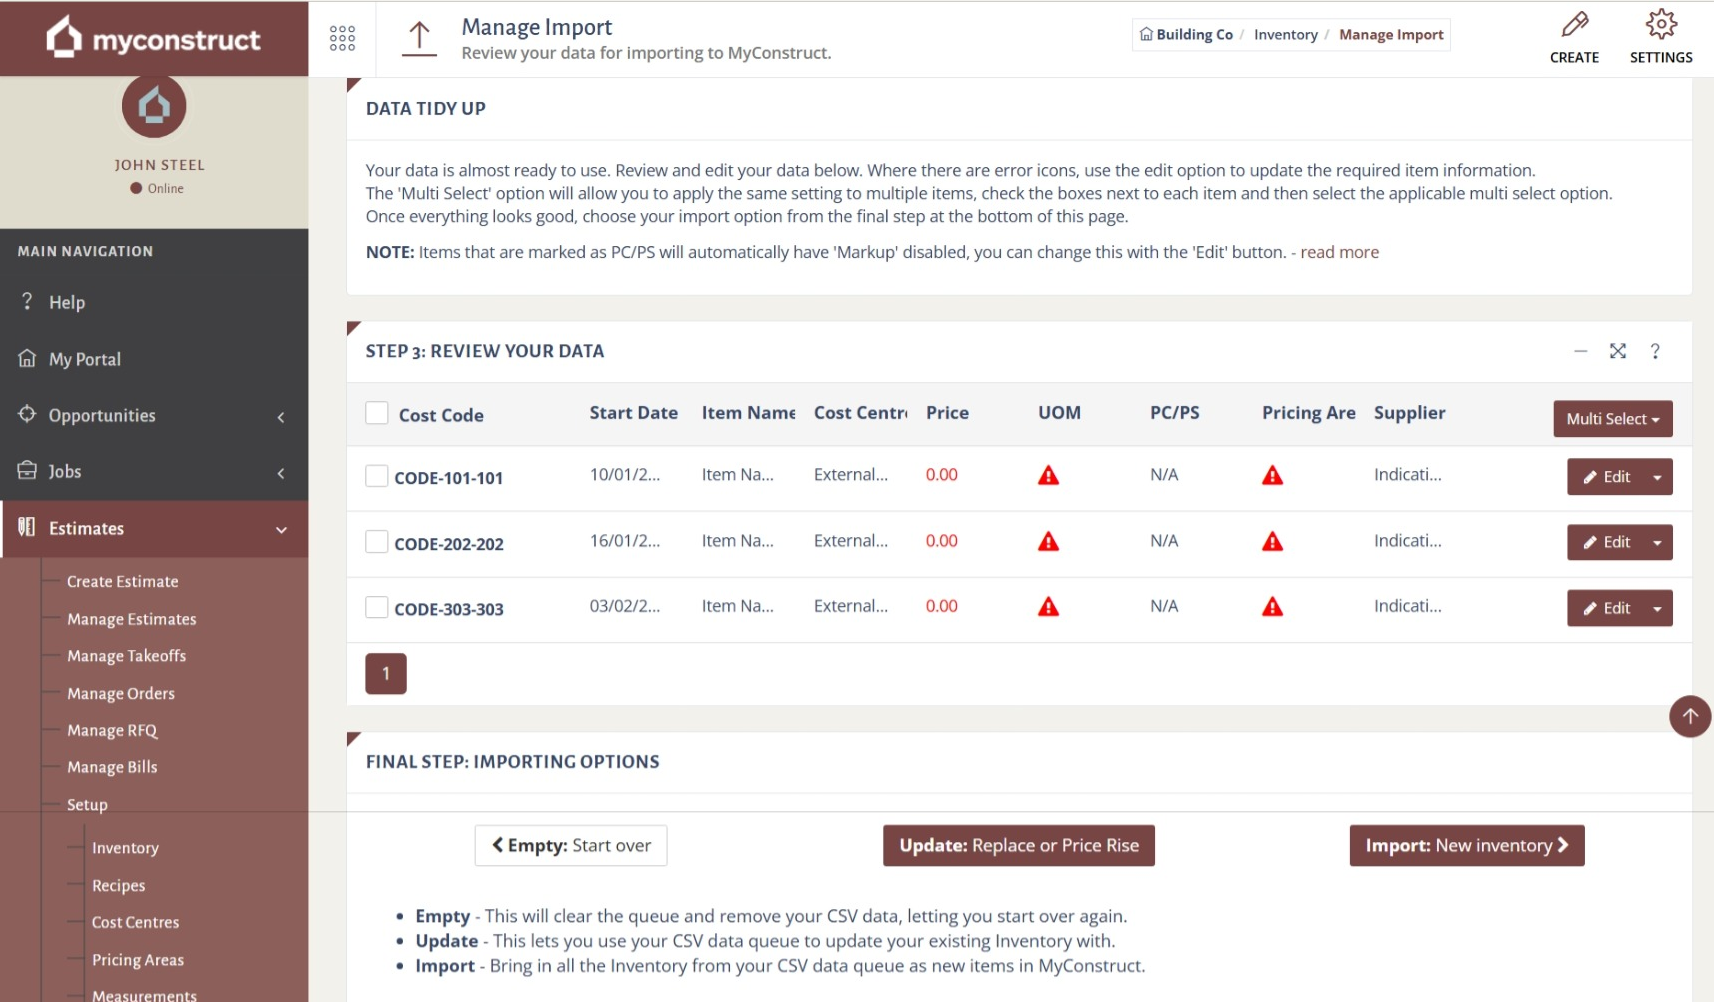Go to My Portal in navigation
The height and width of the screenshot is (1002, 1714).
85,359
